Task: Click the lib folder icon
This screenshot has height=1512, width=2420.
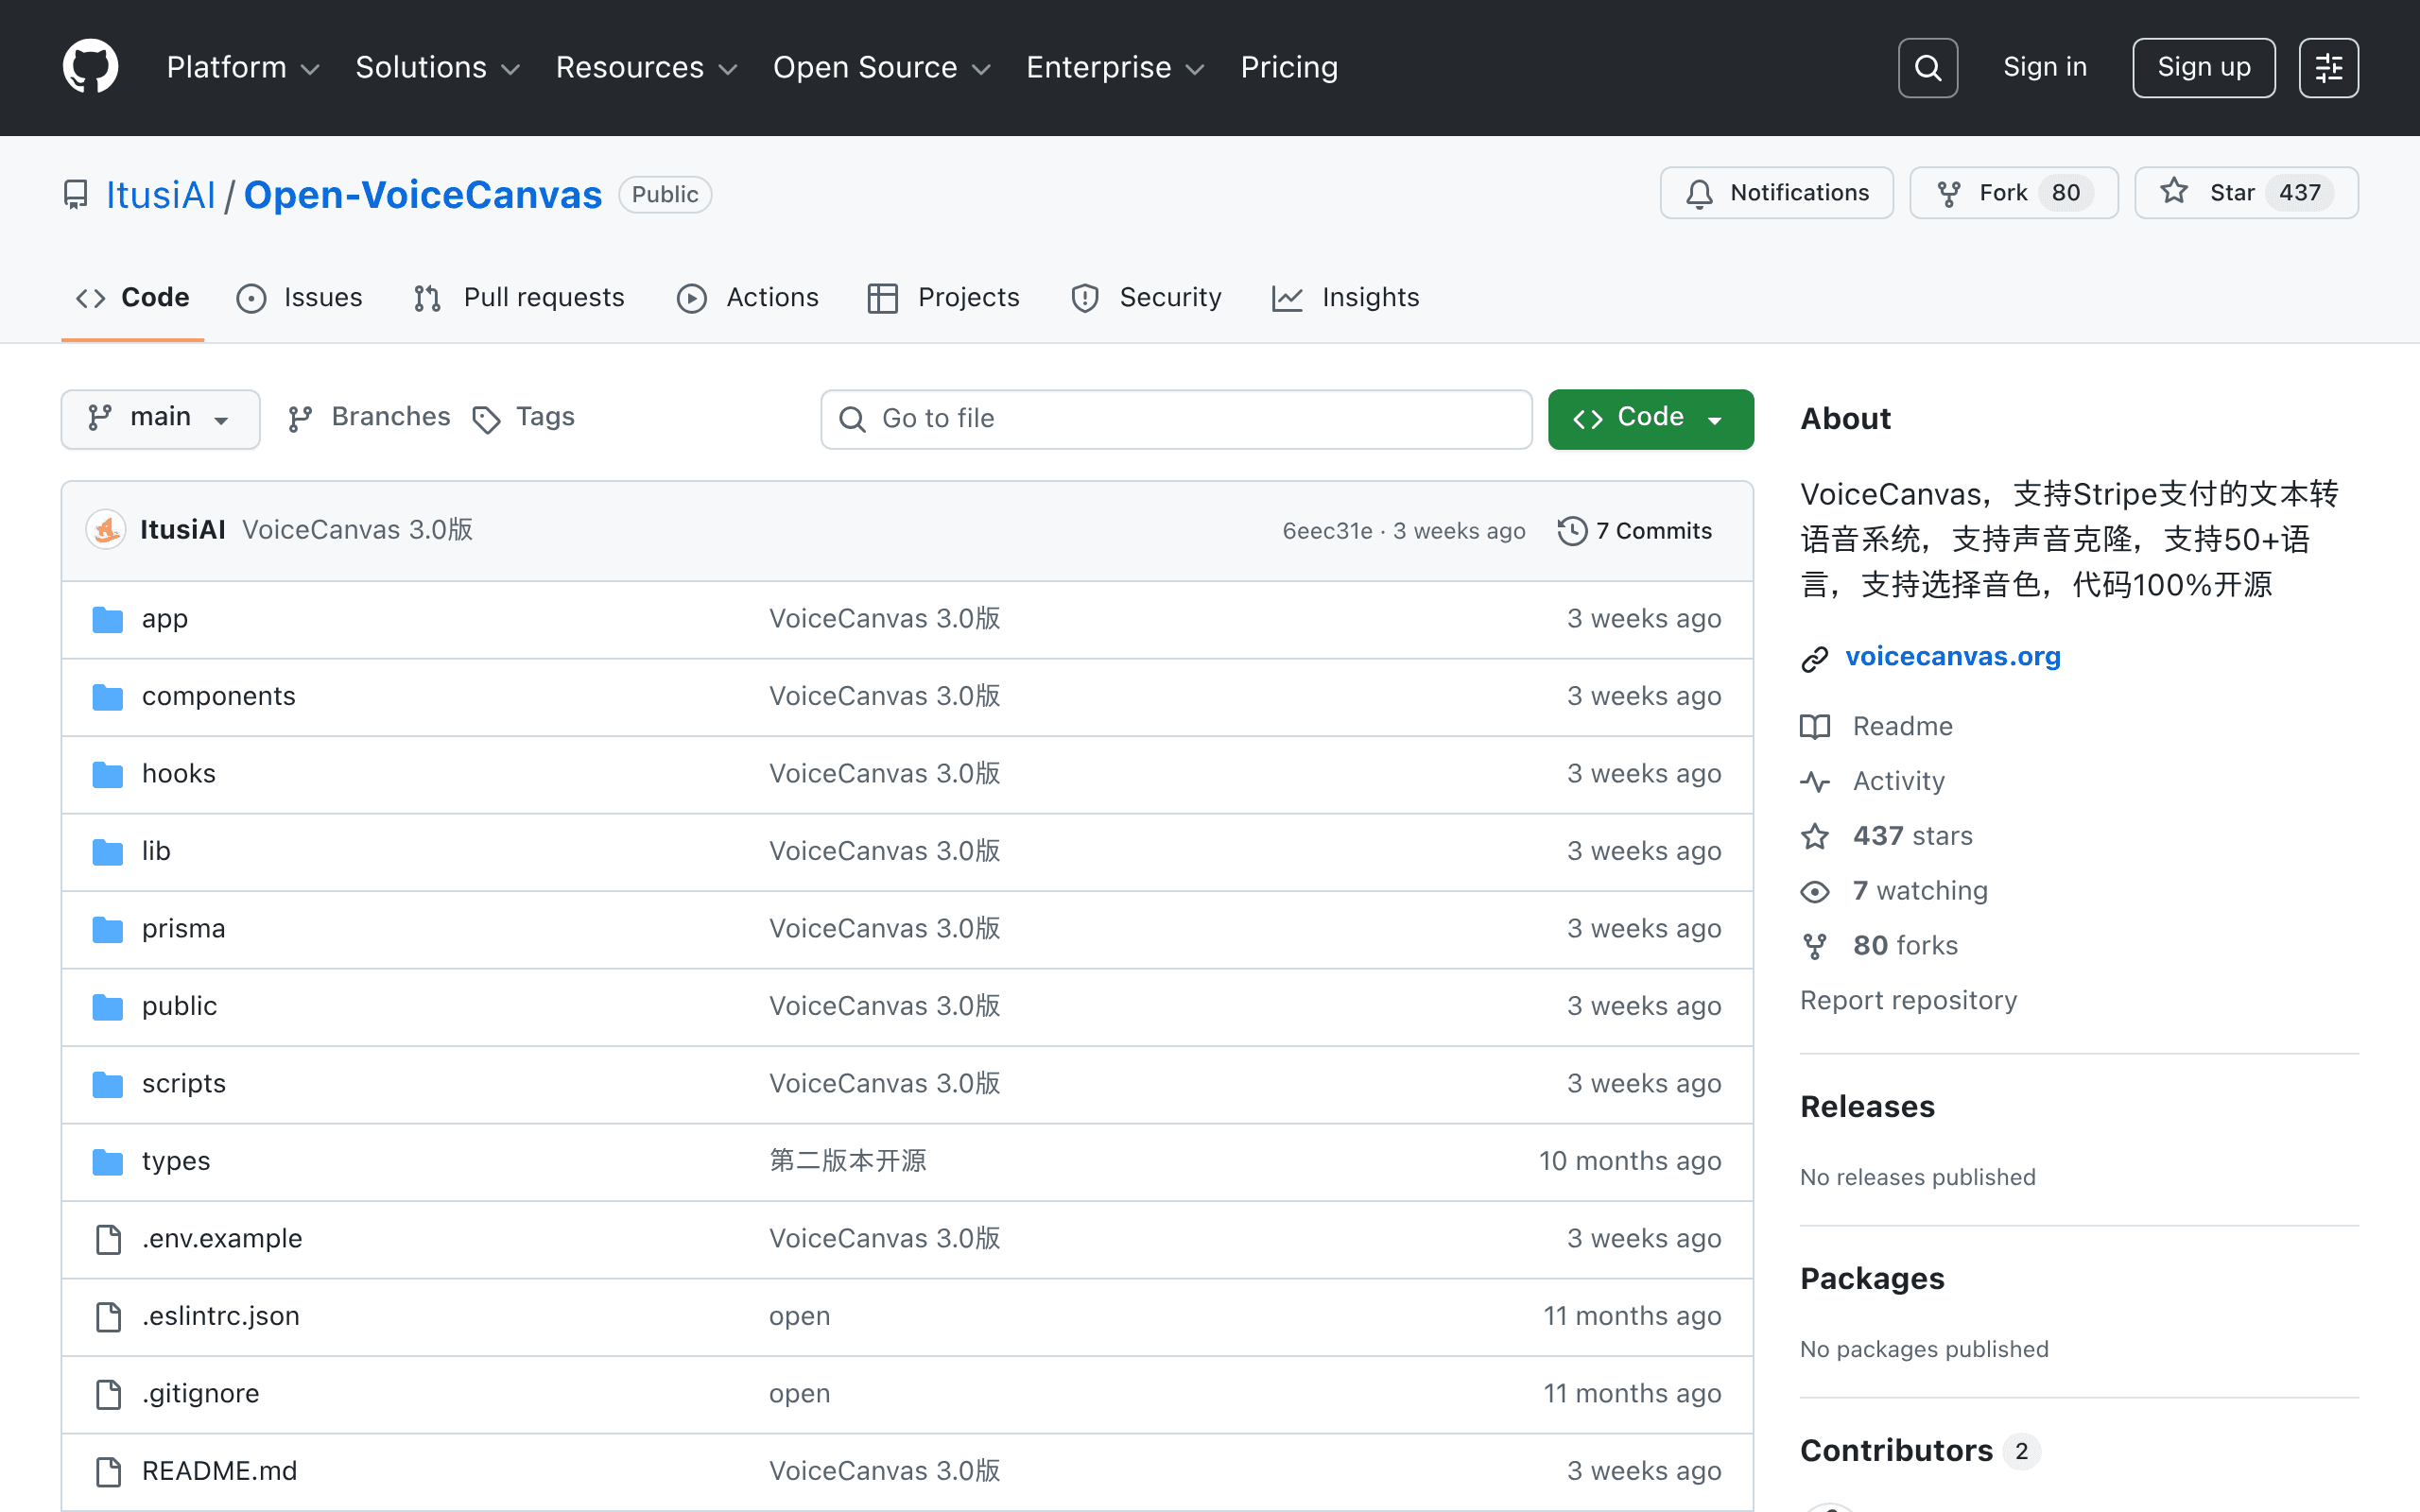Action: pos(108,852)
